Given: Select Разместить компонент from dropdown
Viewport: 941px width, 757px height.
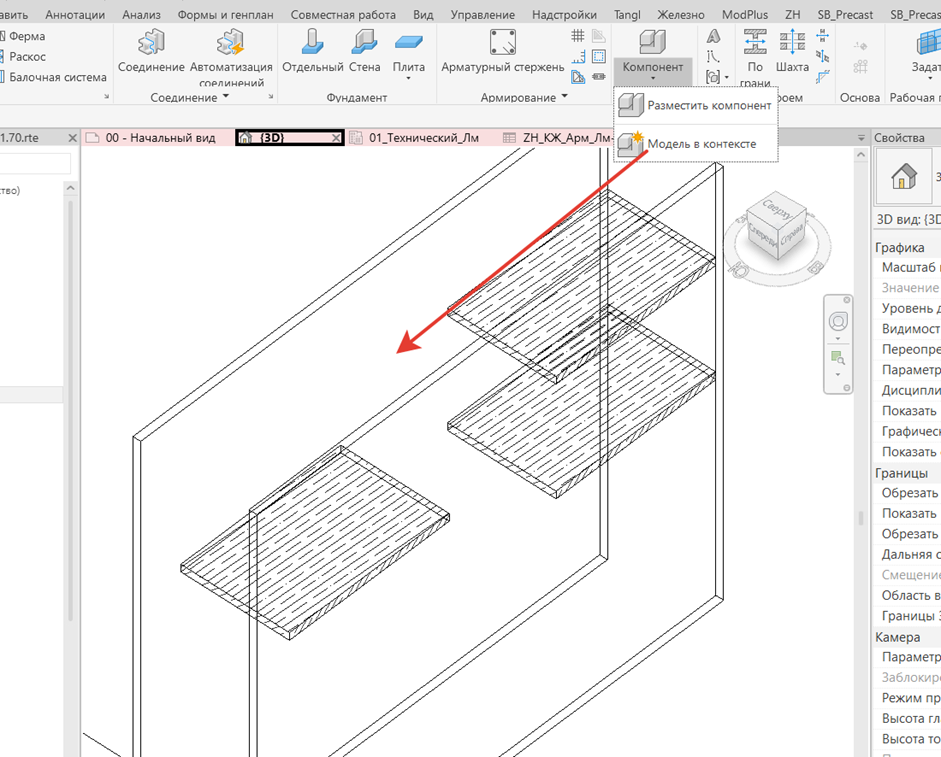Looking at the screenshot, I should pos(696,106).
